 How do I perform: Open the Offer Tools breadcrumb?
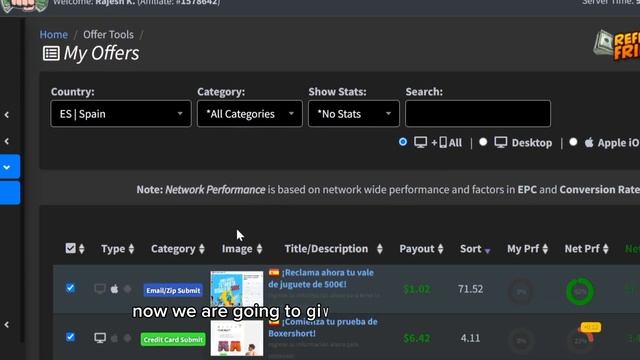point(108,35)
